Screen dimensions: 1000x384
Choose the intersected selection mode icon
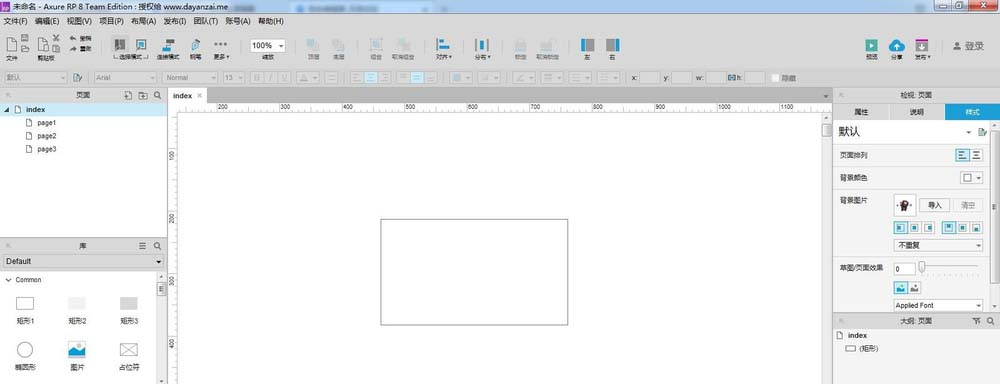pos(120,44)
